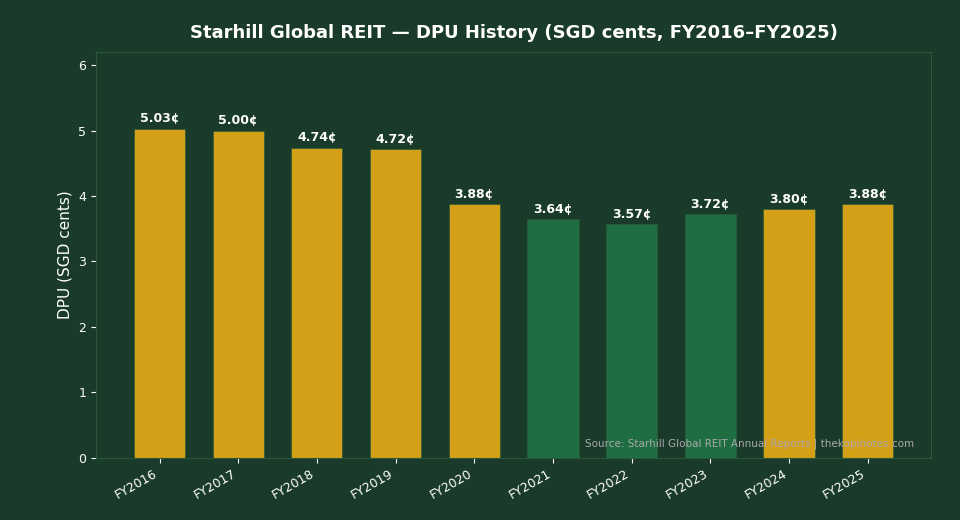The height and width of the screenshot is (520, 960).
Task: Click the y-axis tick label 4
Action: (x=83, y=197)
